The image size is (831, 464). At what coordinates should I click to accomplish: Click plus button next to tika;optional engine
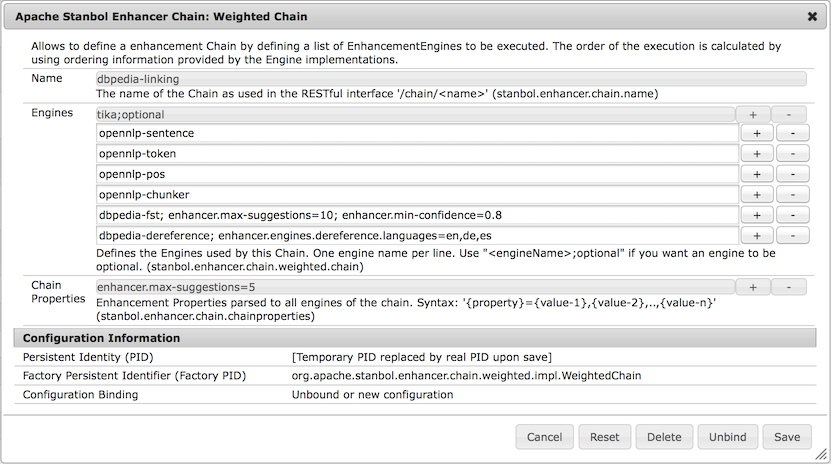click(x=753, y=115)
